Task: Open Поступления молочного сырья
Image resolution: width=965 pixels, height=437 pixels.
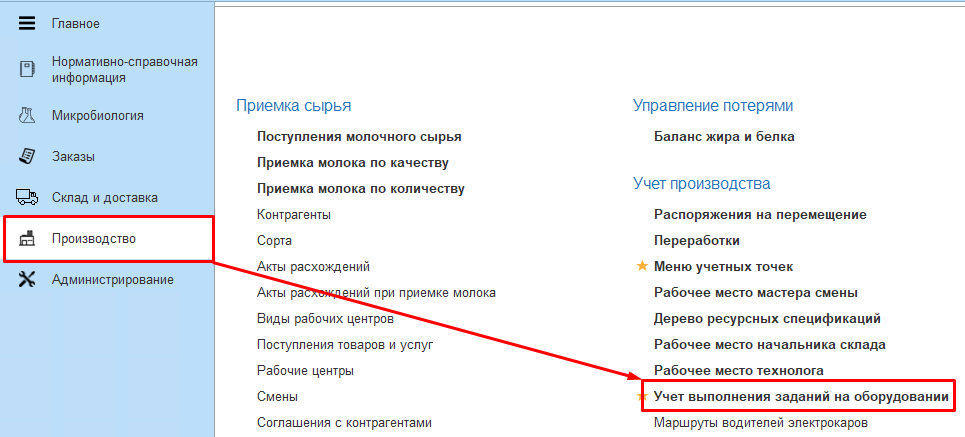Action: pos(359,137)
